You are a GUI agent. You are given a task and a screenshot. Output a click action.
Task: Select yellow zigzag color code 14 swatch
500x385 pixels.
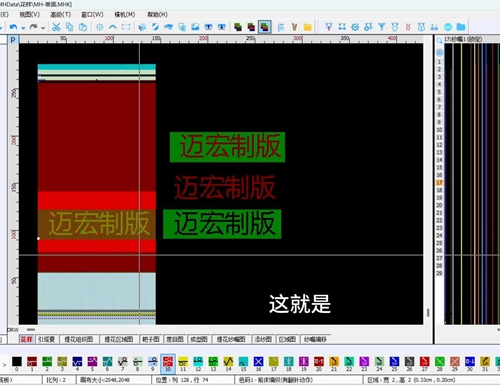point(228,362)
